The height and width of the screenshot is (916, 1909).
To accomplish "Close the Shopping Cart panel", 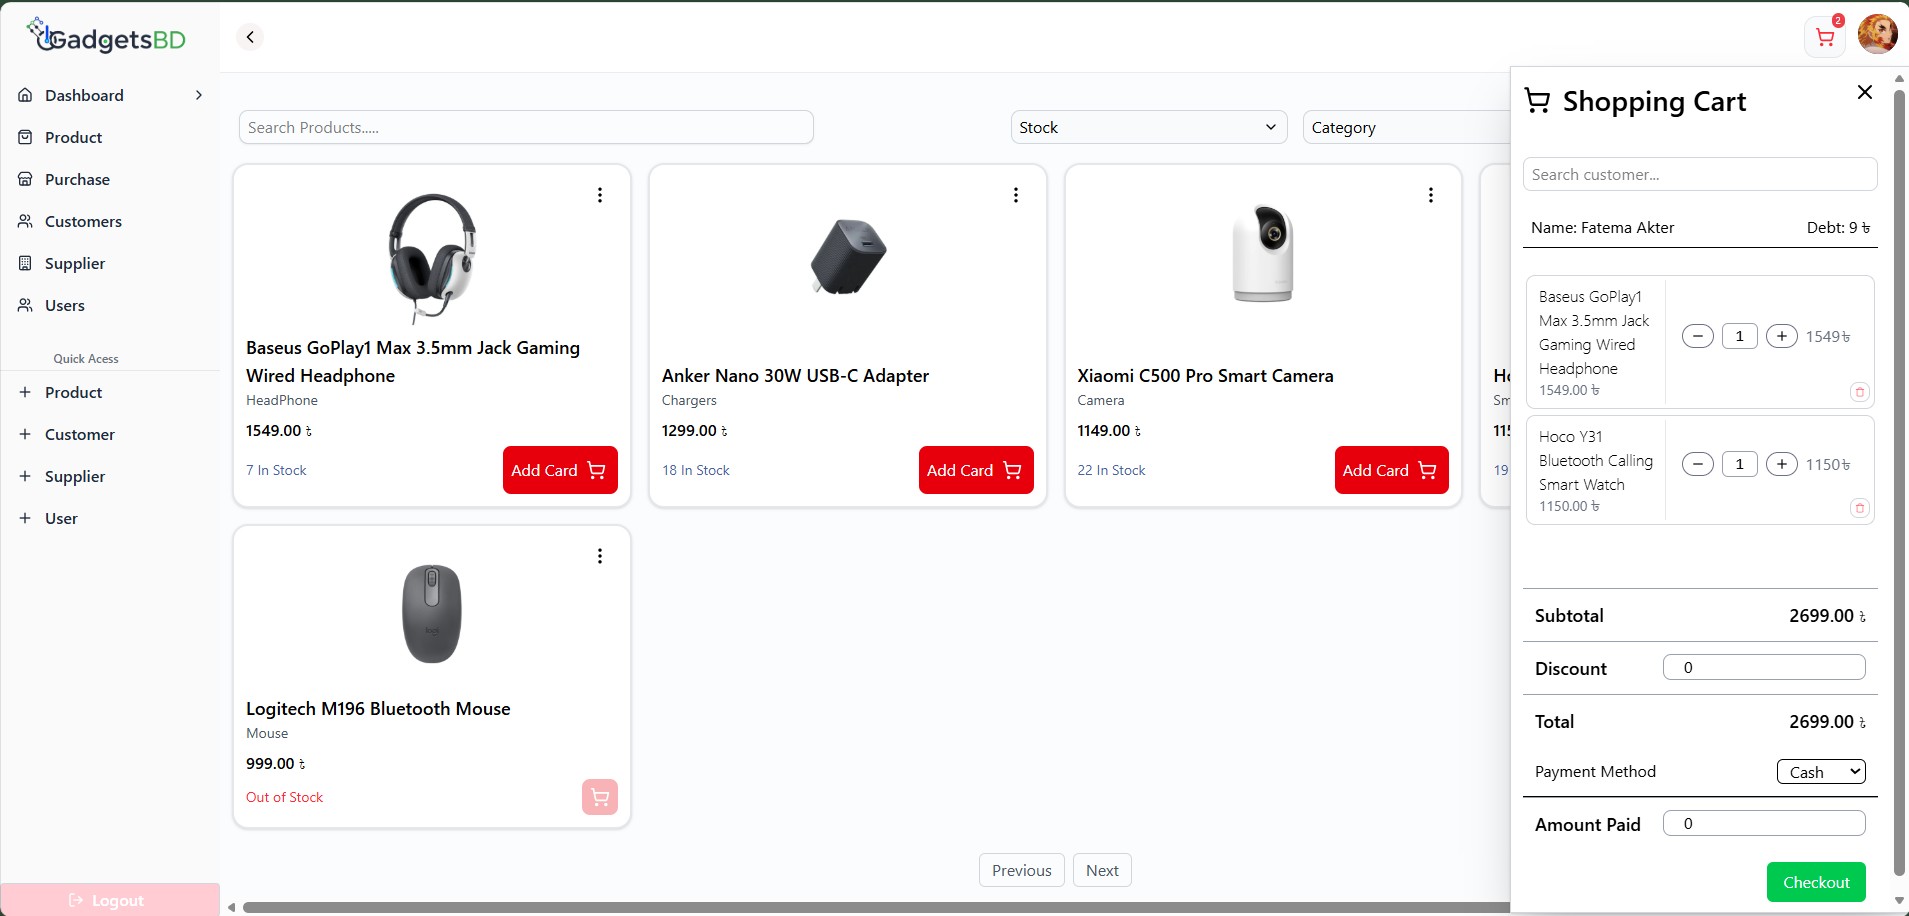I will (x=1864, y=92).
